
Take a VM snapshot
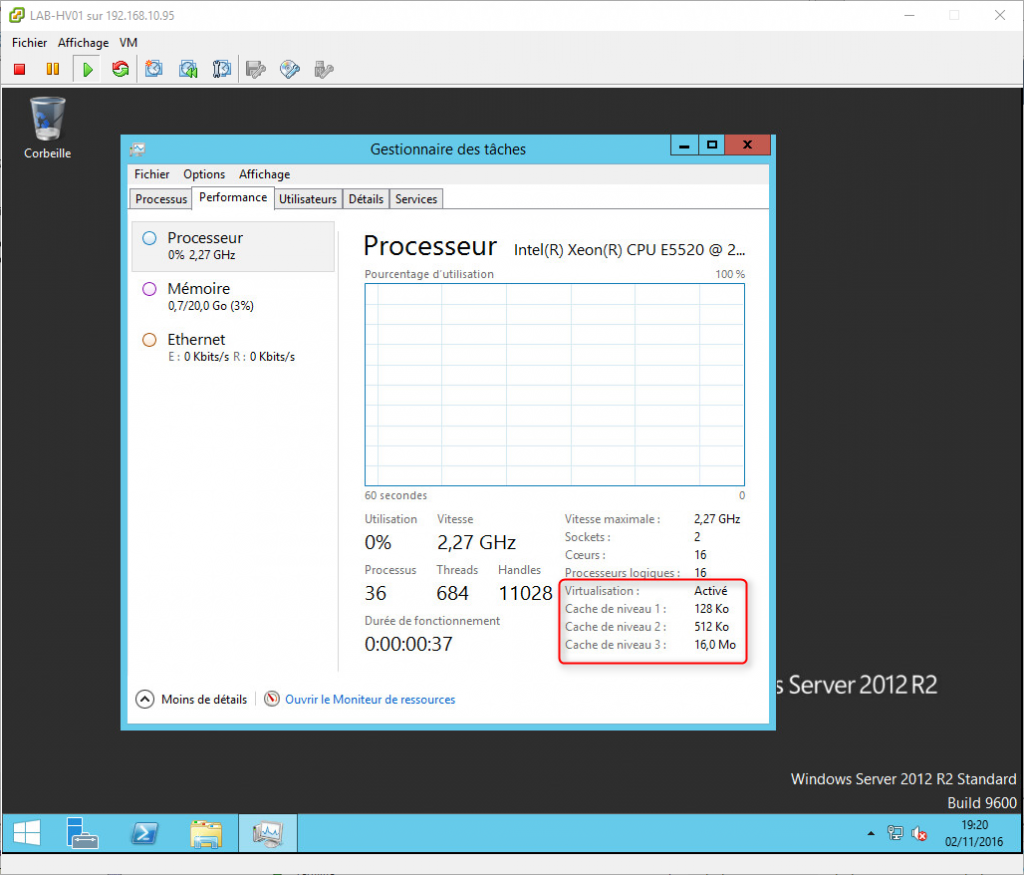[x=154, y=69]
